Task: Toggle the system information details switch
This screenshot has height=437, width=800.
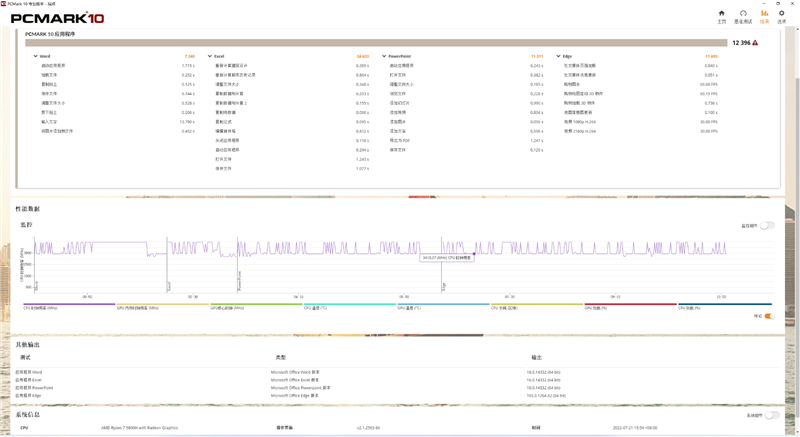Action: (x=772, y=415)
